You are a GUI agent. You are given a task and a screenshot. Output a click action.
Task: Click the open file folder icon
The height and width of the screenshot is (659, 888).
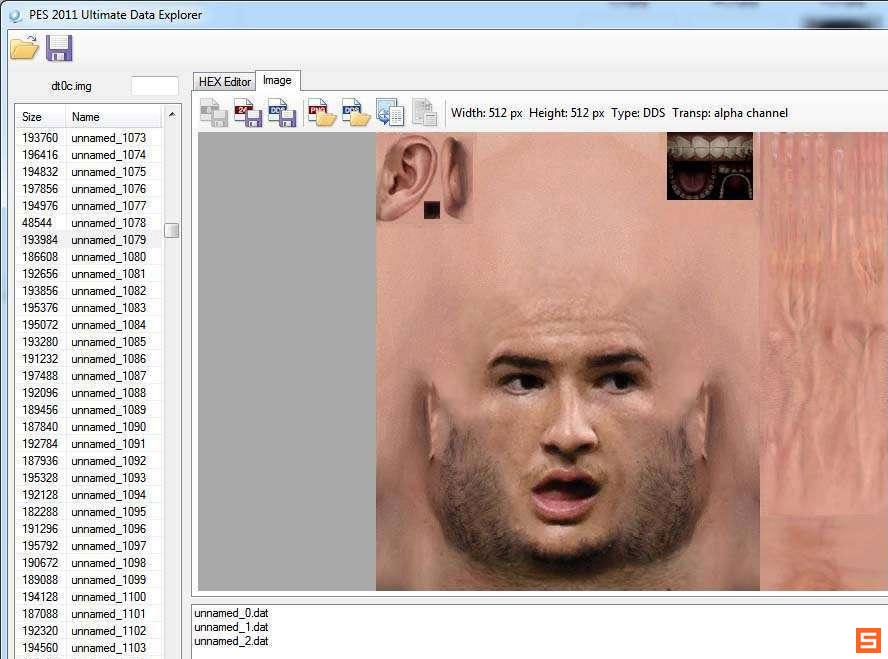pos(24,47)
